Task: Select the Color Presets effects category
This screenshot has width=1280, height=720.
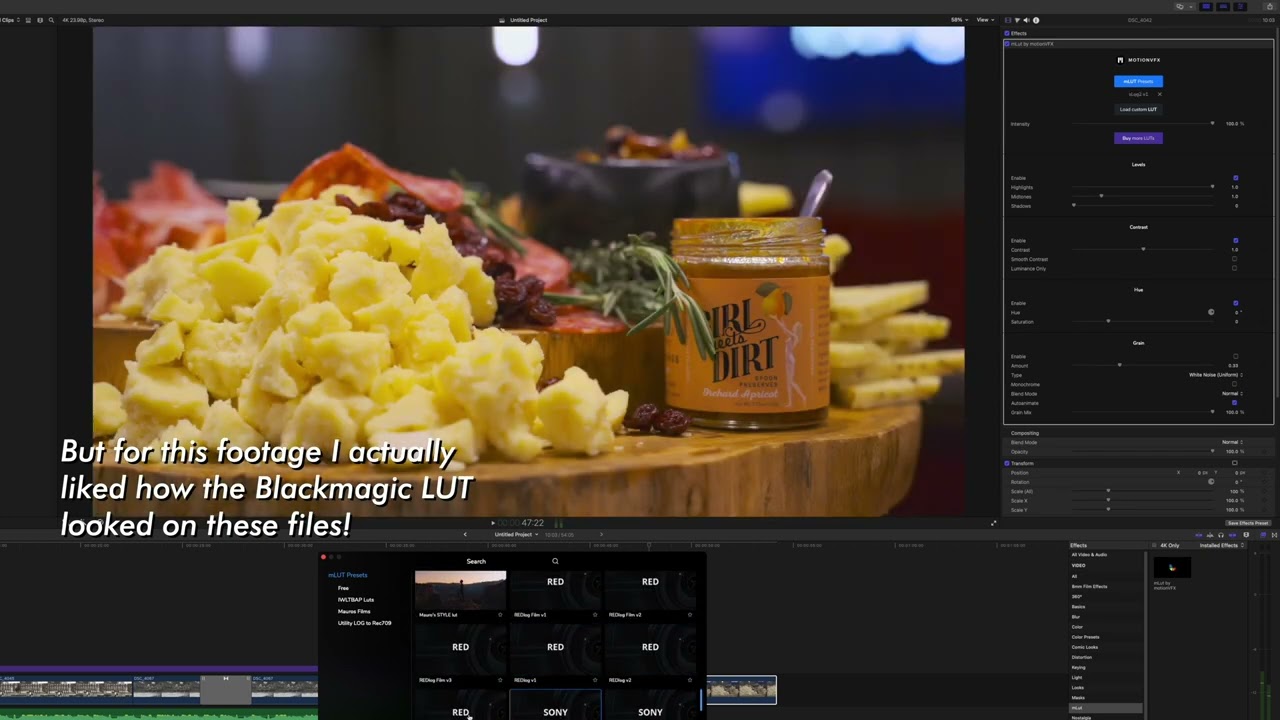Action: [1085, 637]
